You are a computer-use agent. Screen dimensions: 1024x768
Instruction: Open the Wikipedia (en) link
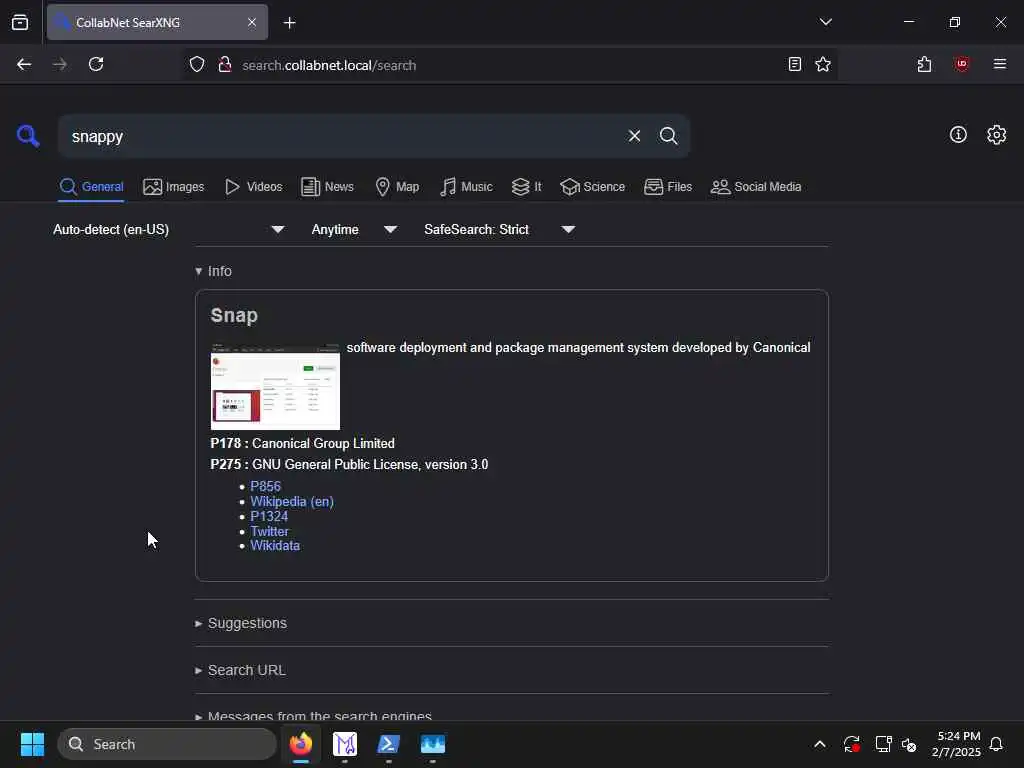[x=292, y=502]
